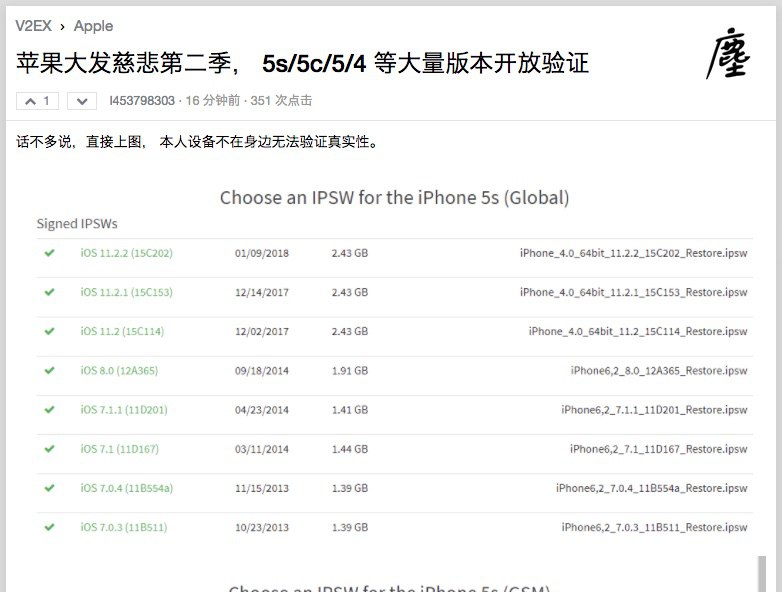Click the release date 09/18/2014
The height and width of the screenshot is (592, 782).
262,371
